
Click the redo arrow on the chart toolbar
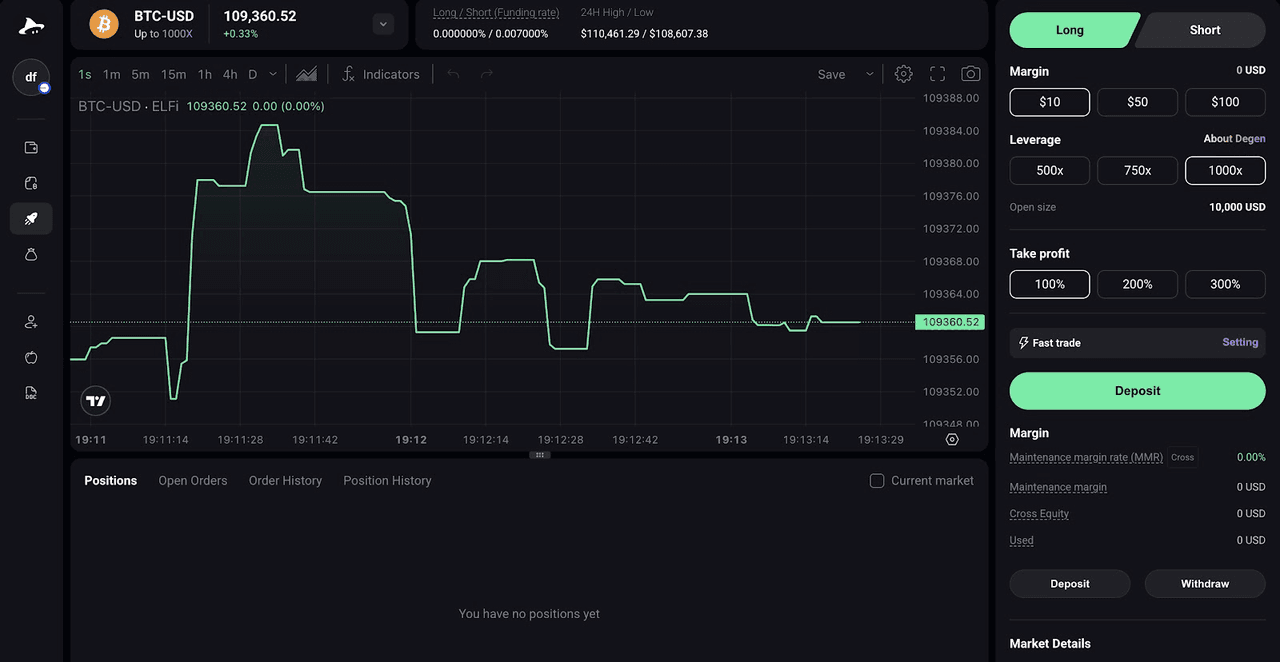(487, 74)
